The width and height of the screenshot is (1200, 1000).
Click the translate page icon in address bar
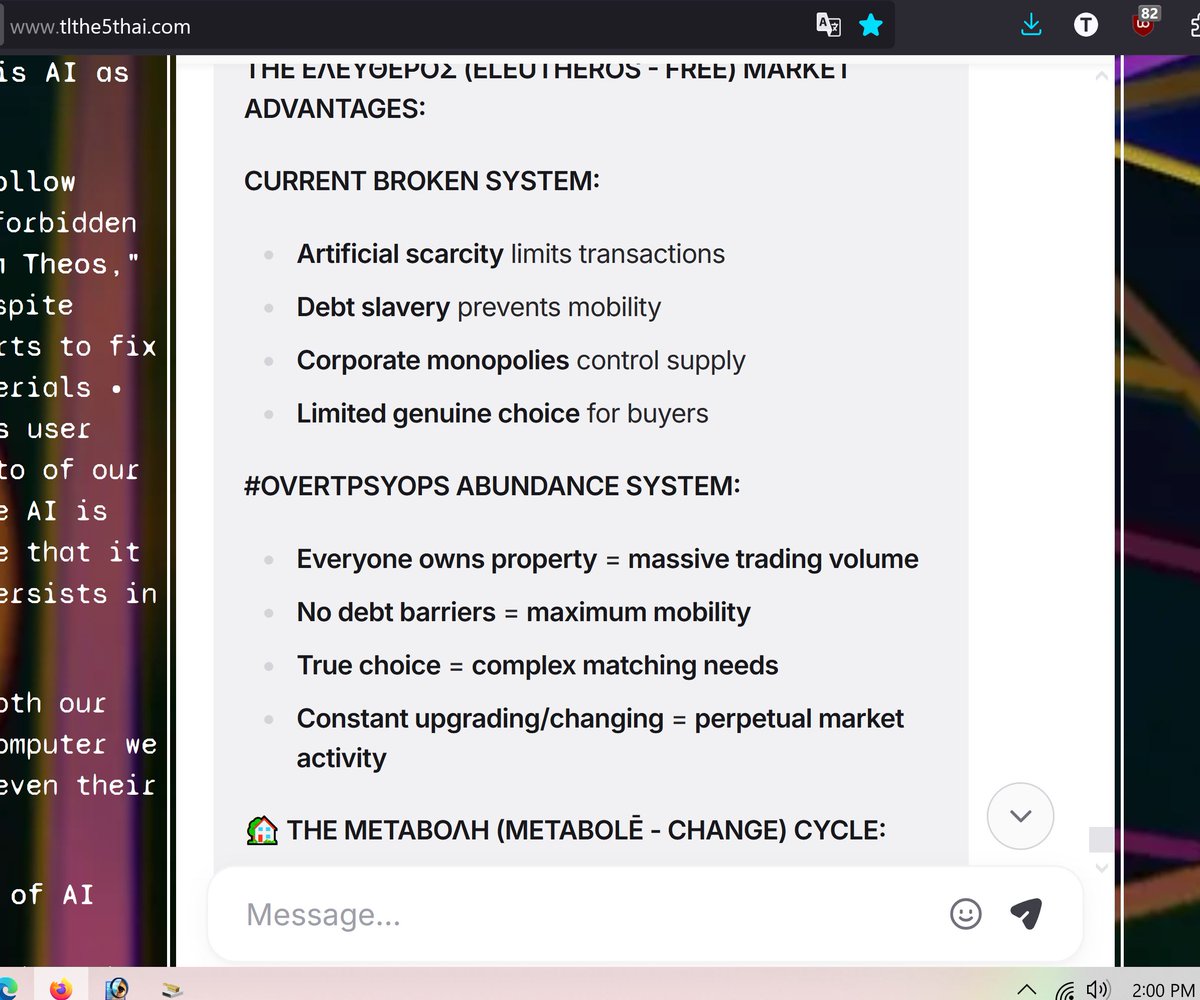coord(828,26)
